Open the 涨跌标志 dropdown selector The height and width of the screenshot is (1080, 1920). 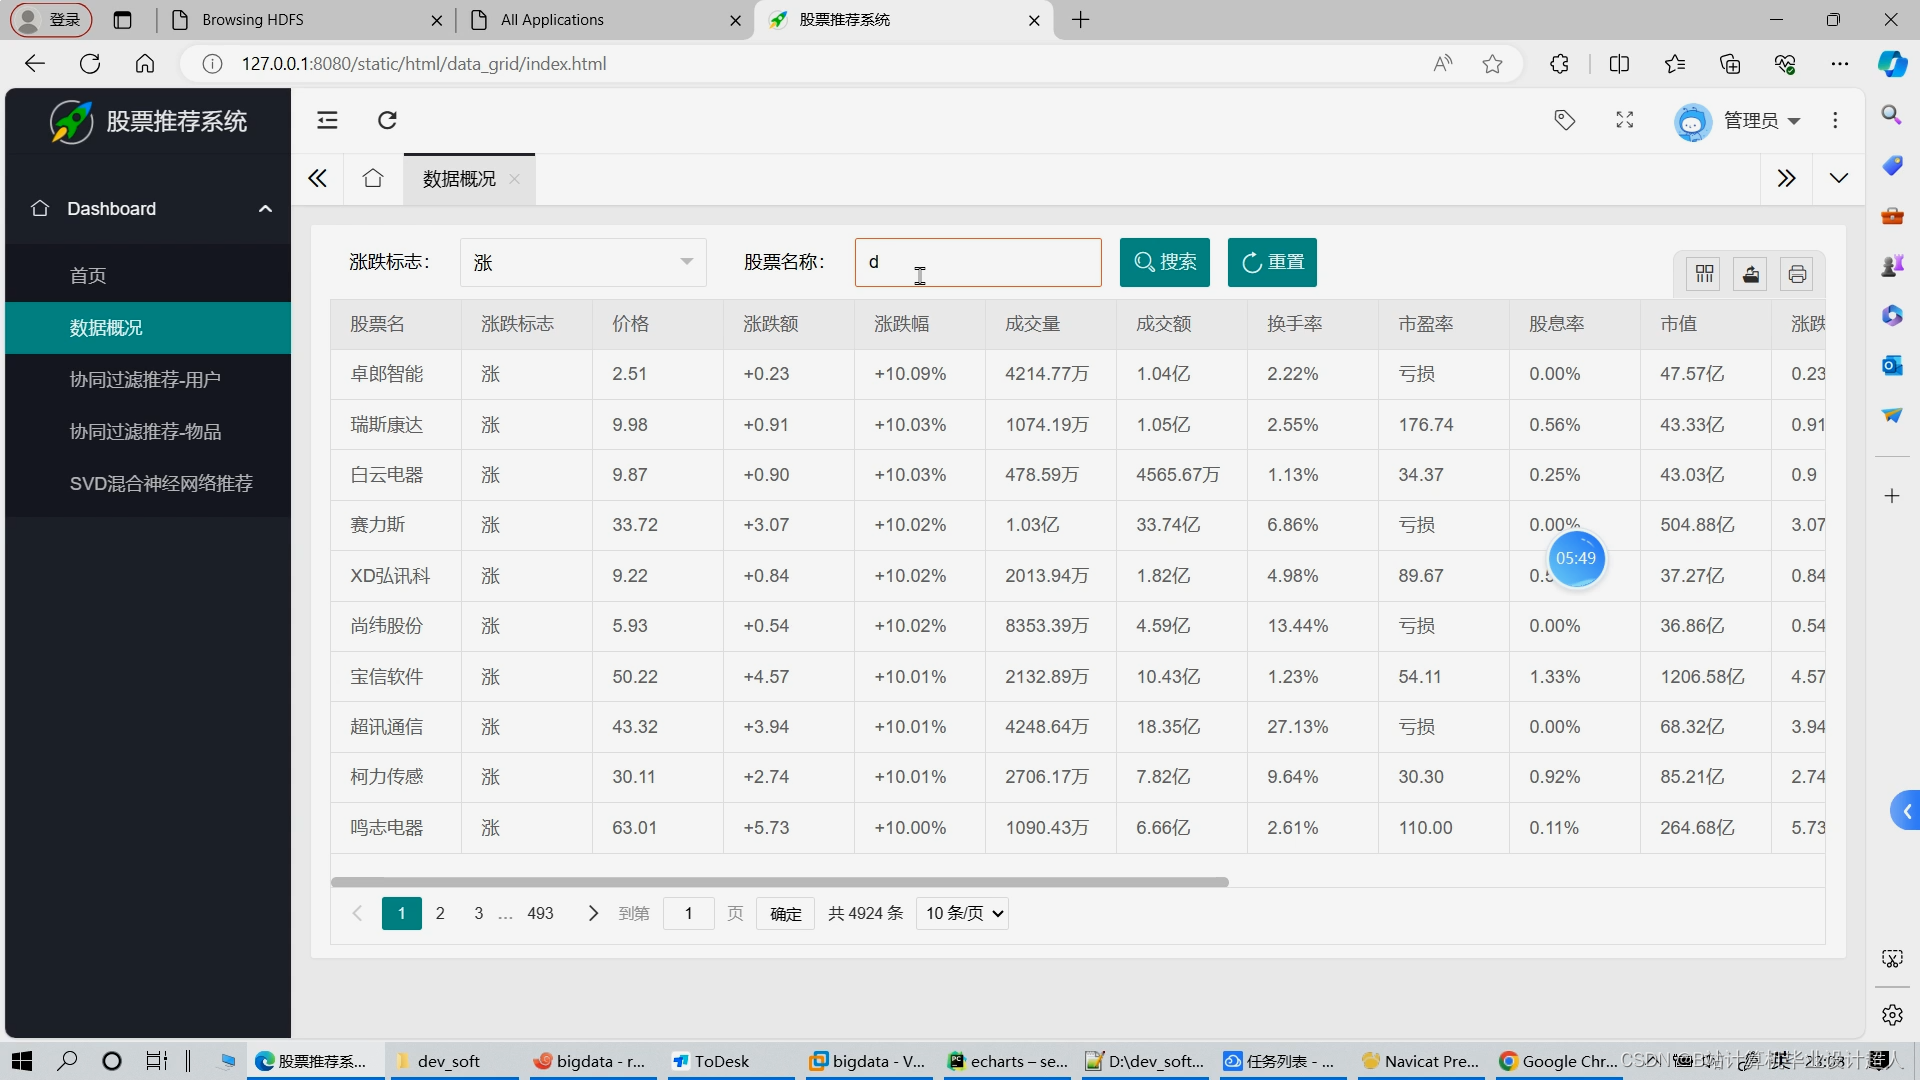[583, 262]
